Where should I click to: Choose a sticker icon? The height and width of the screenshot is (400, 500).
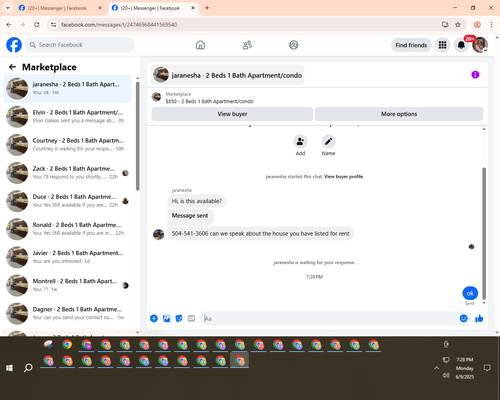tap(179, 318)
